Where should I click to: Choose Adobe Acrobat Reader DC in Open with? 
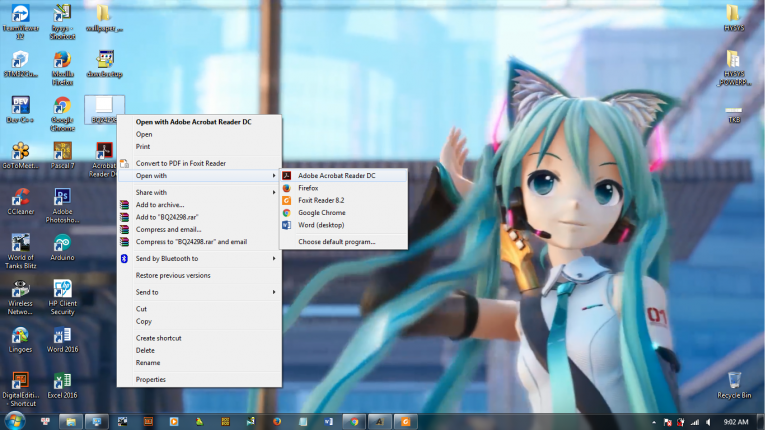336,176
